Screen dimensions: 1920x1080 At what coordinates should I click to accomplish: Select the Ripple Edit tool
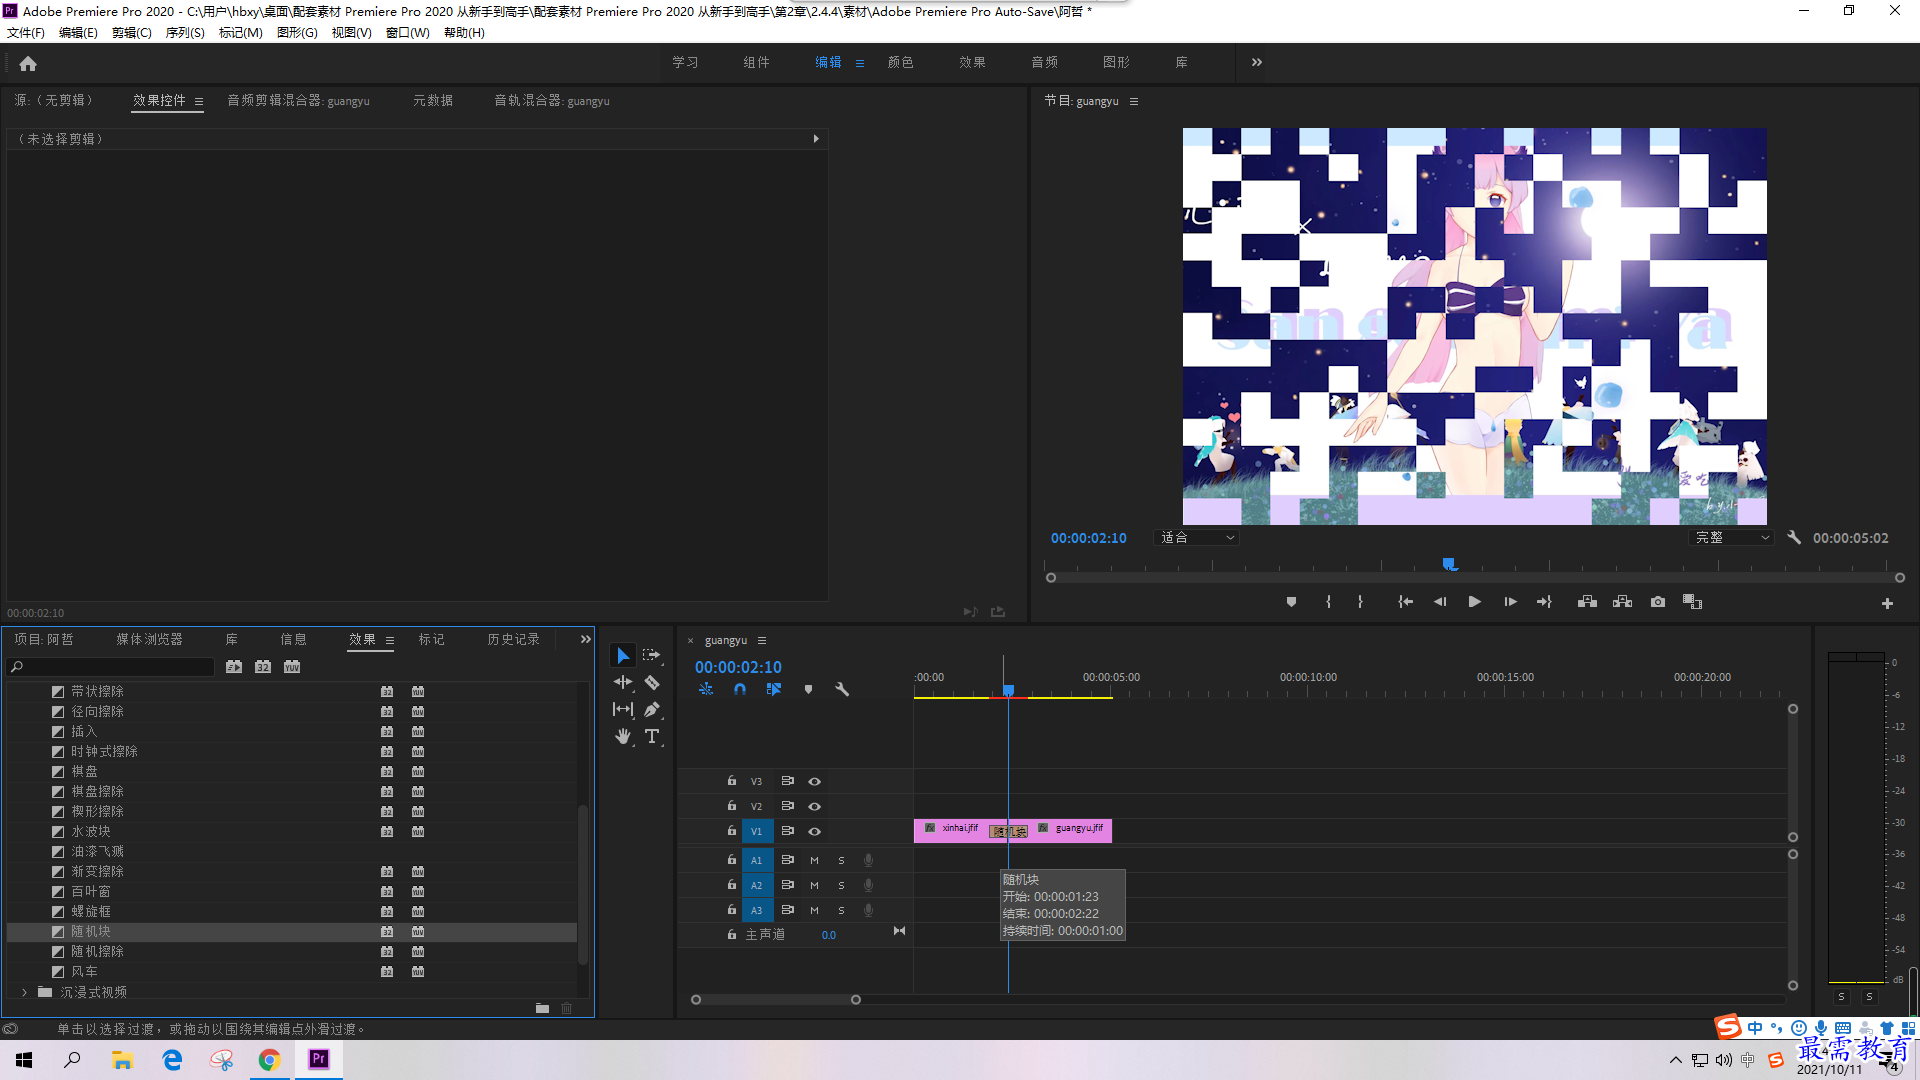coord(623,682)
